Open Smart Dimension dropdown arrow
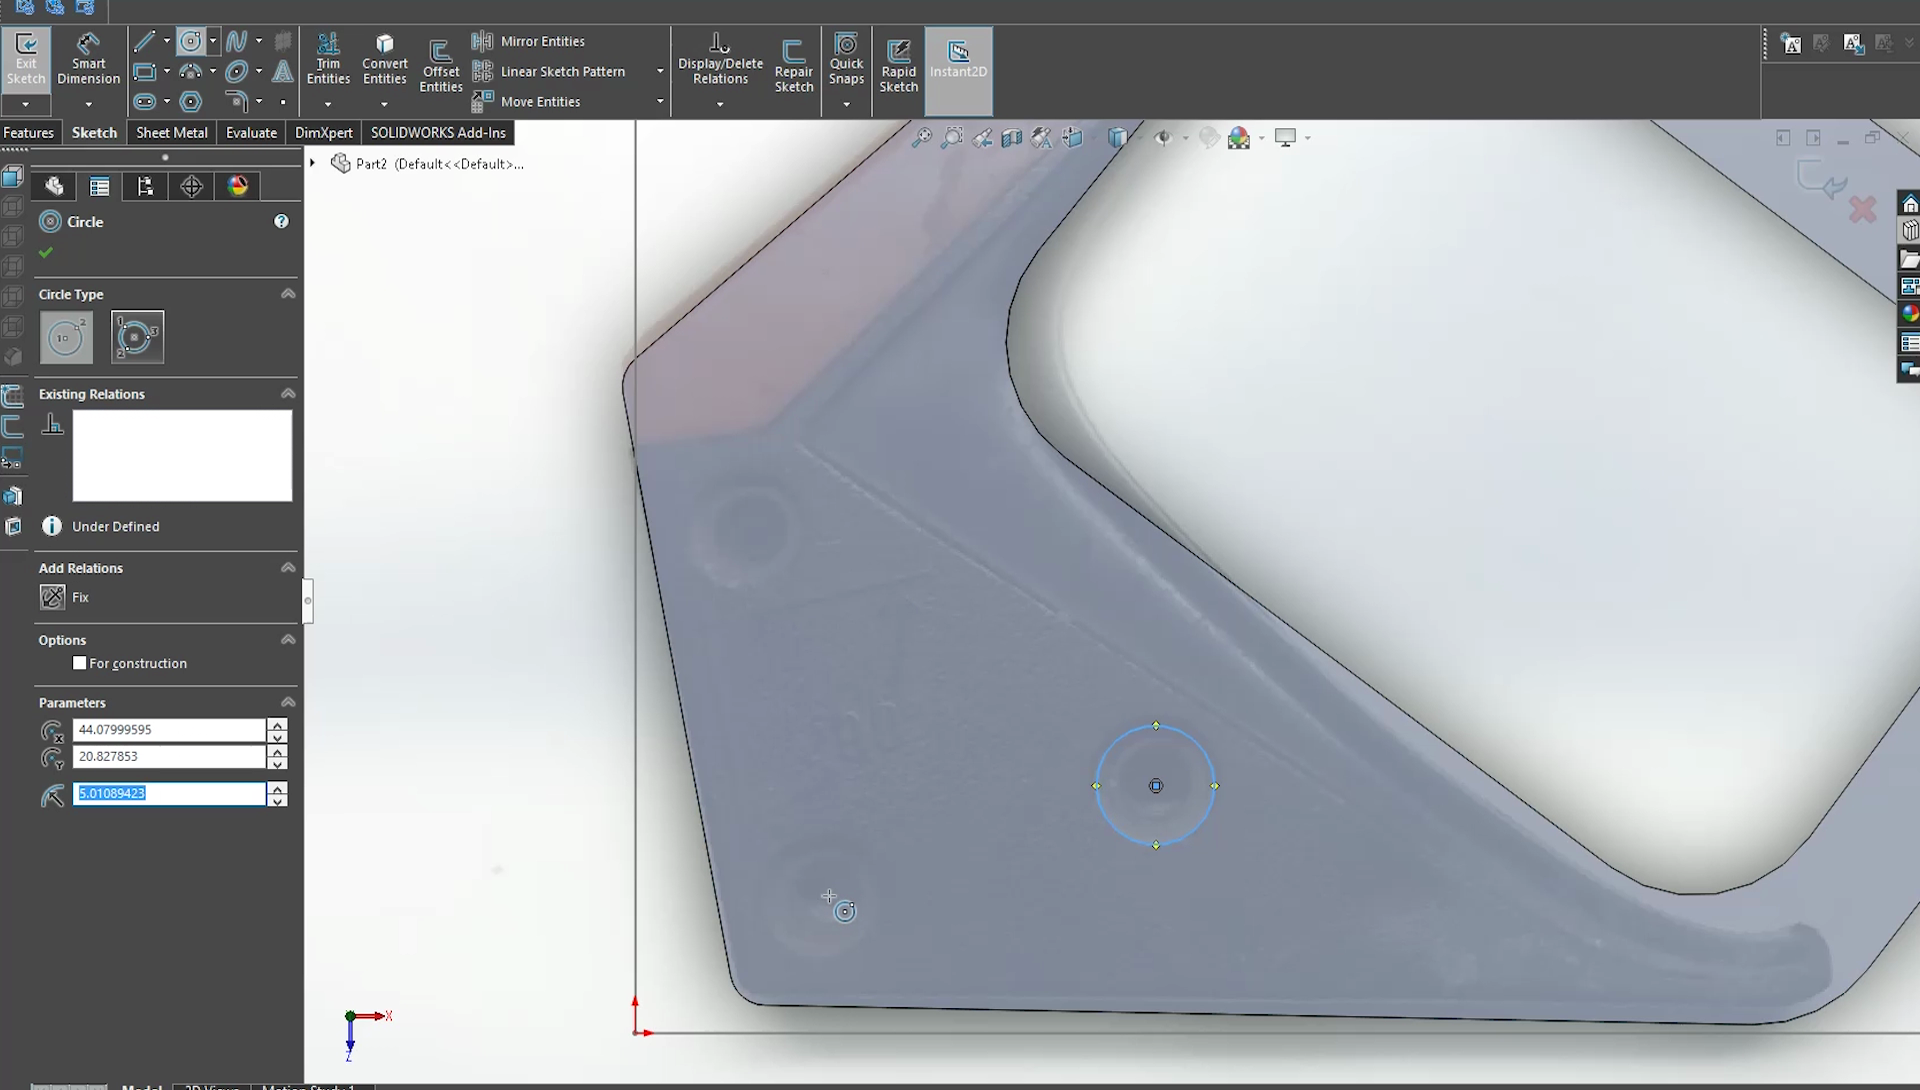Viewport: 1920px width, 1090px height. pos(88,104)
